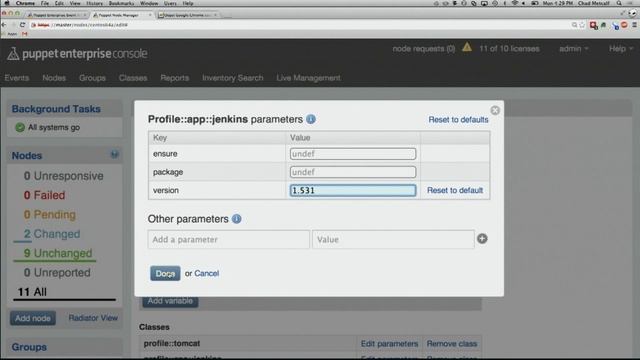Image resolution: width=640 pixels, height=360 pixels.
Task: Click the profile::tomcat class name
Action: click(172, 344)
